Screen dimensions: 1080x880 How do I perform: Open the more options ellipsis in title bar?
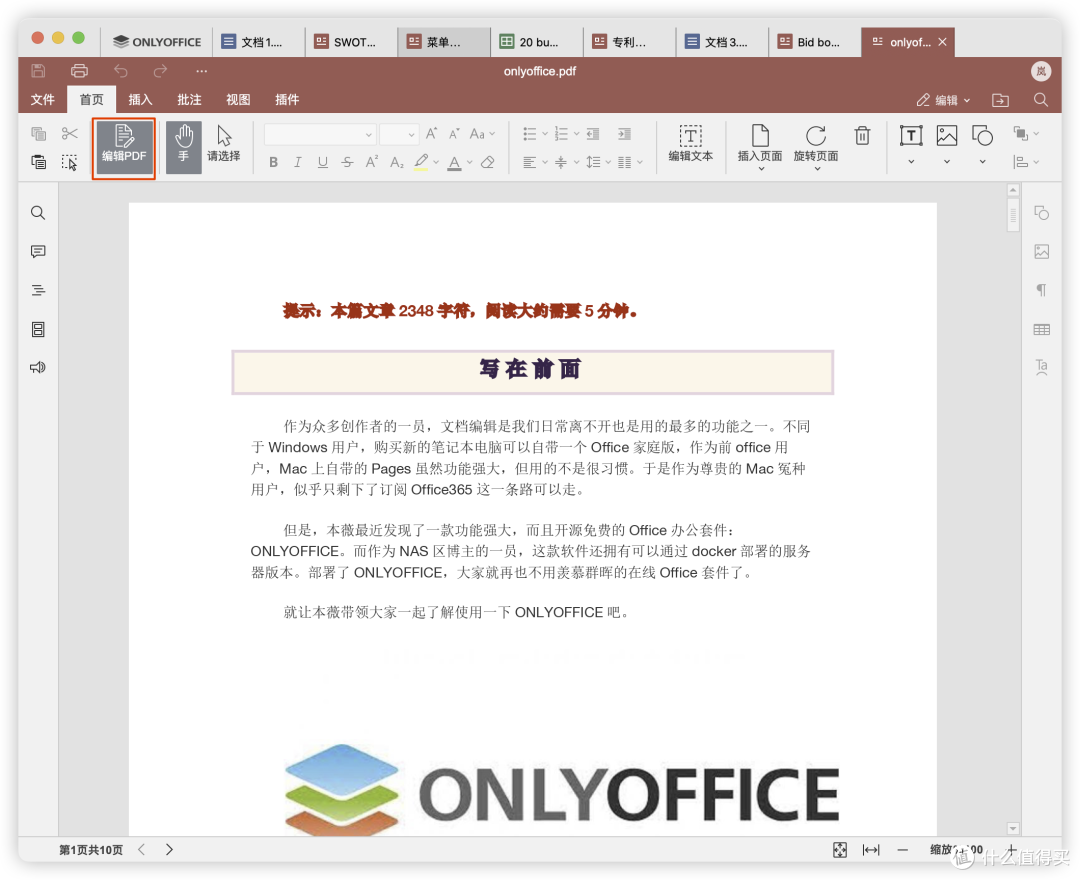point(201,71)
